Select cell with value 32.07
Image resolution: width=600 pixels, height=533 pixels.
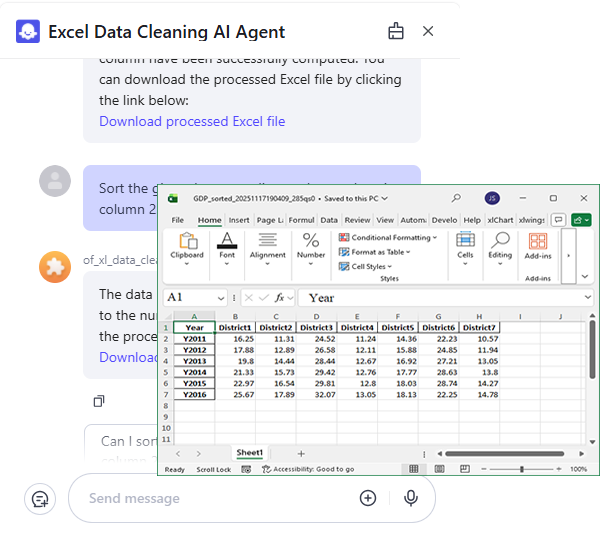[x=316, y=394]
